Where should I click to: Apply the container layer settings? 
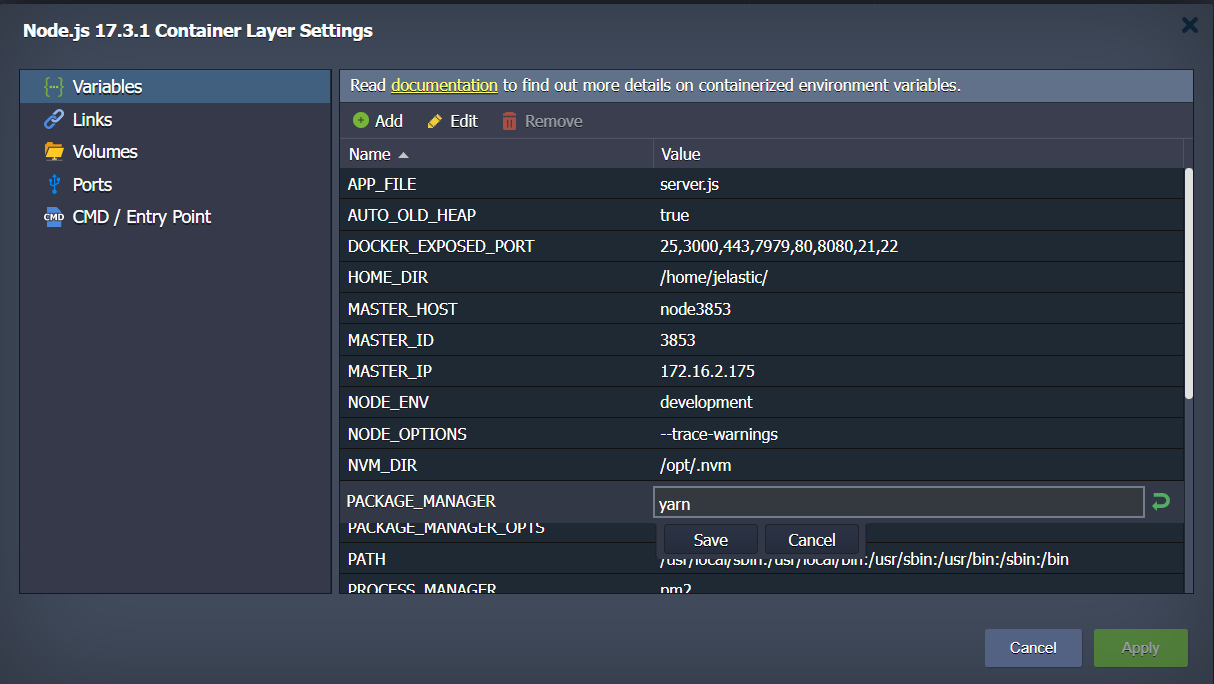tap(1140, 647)
